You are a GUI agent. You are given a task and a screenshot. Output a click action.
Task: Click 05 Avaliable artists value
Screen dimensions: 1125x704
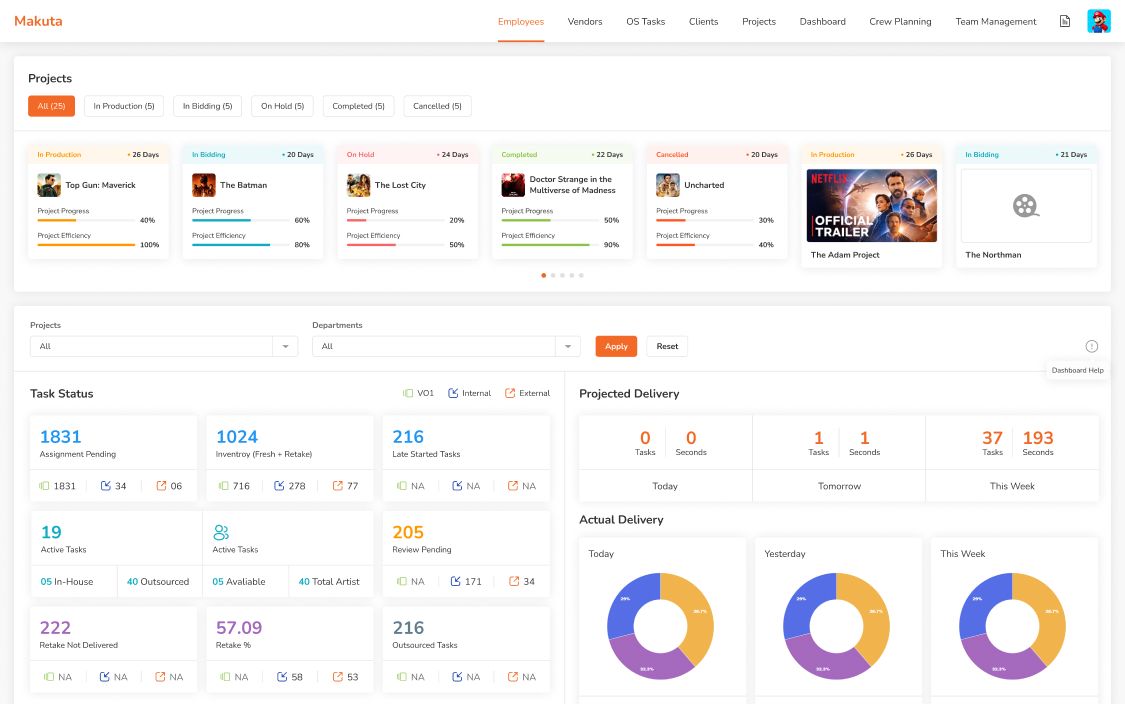[x=239, y=582]
